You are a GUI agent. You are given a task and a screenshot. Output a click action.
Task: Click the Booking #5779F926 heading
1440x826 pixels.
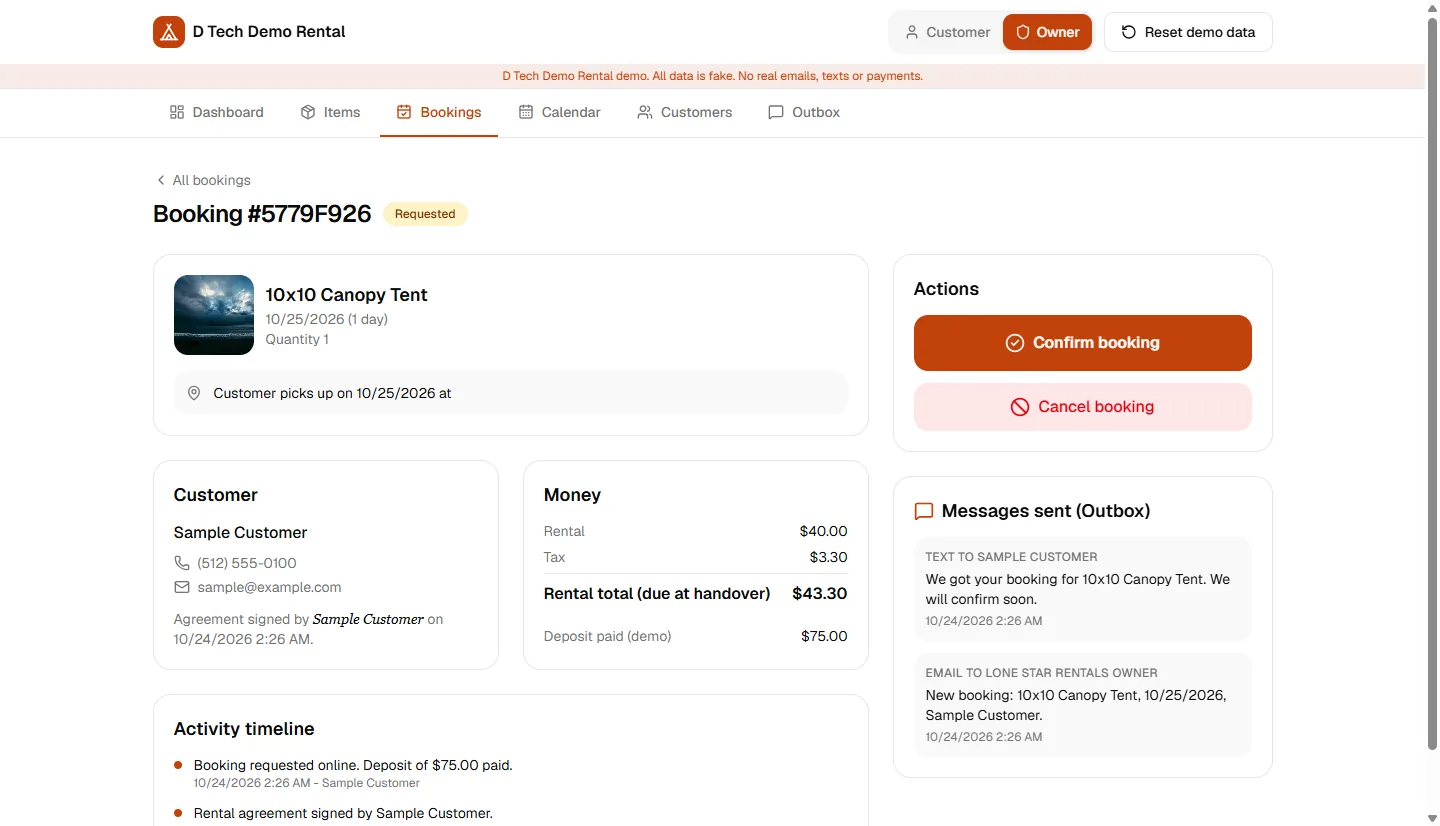pyautogui.click(x=262, y=214)
